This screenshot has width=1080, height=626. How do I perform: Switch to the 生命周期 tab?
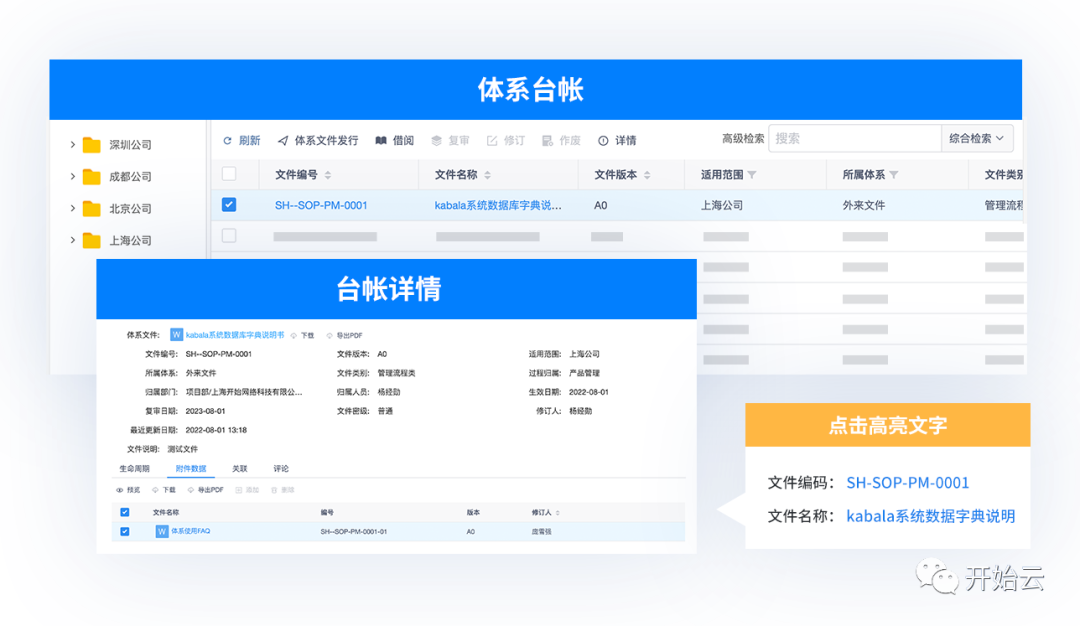134,468
